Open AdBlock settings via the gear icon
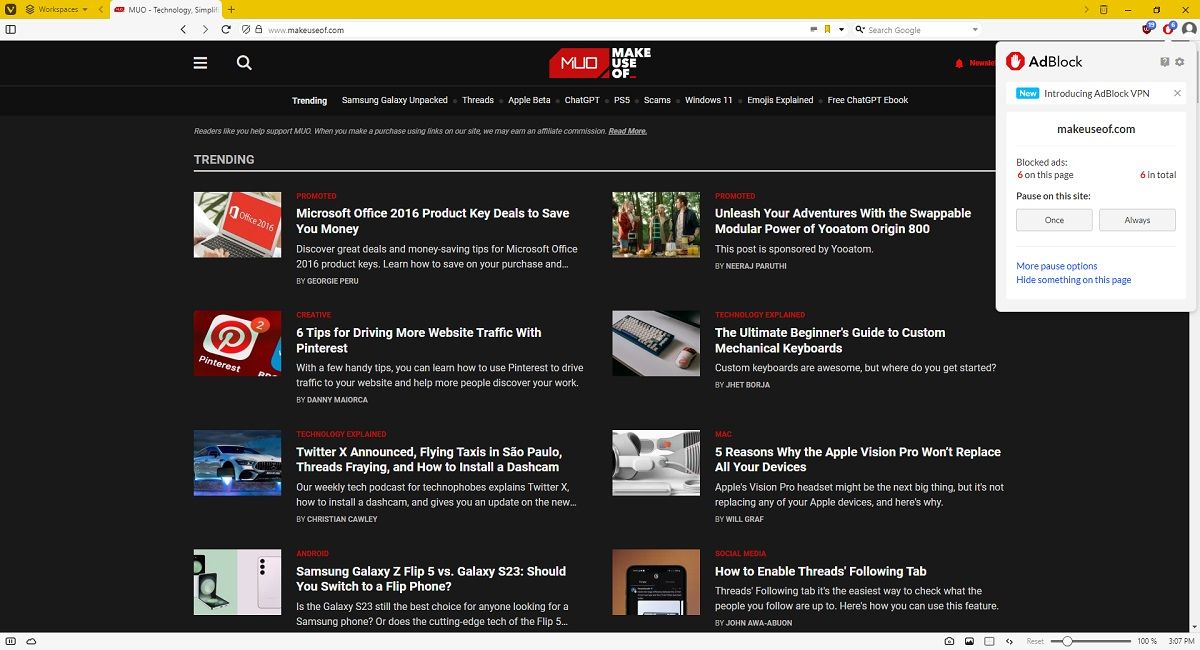Screen dimensions: 1200x650 [1178, 61]
